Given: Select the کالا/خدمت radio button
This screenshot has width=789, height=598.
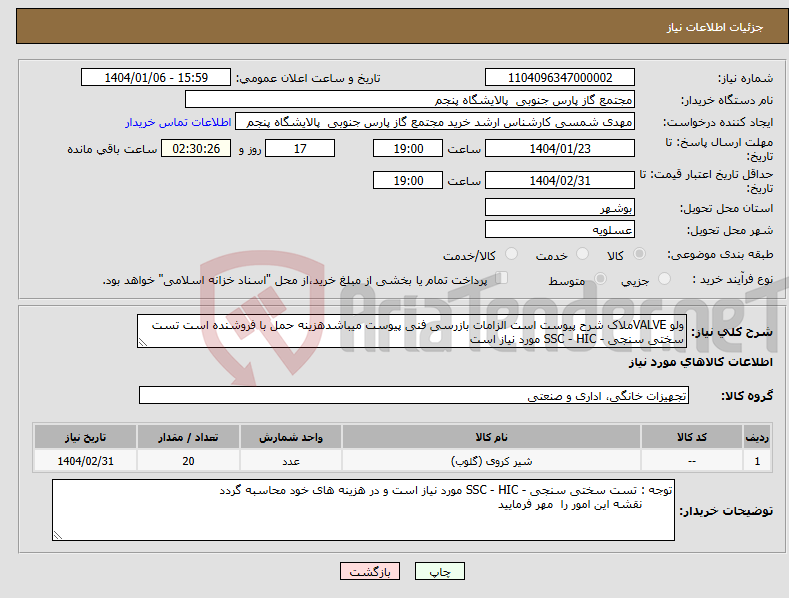Looking at the screenshot, I should coord(511,254).
